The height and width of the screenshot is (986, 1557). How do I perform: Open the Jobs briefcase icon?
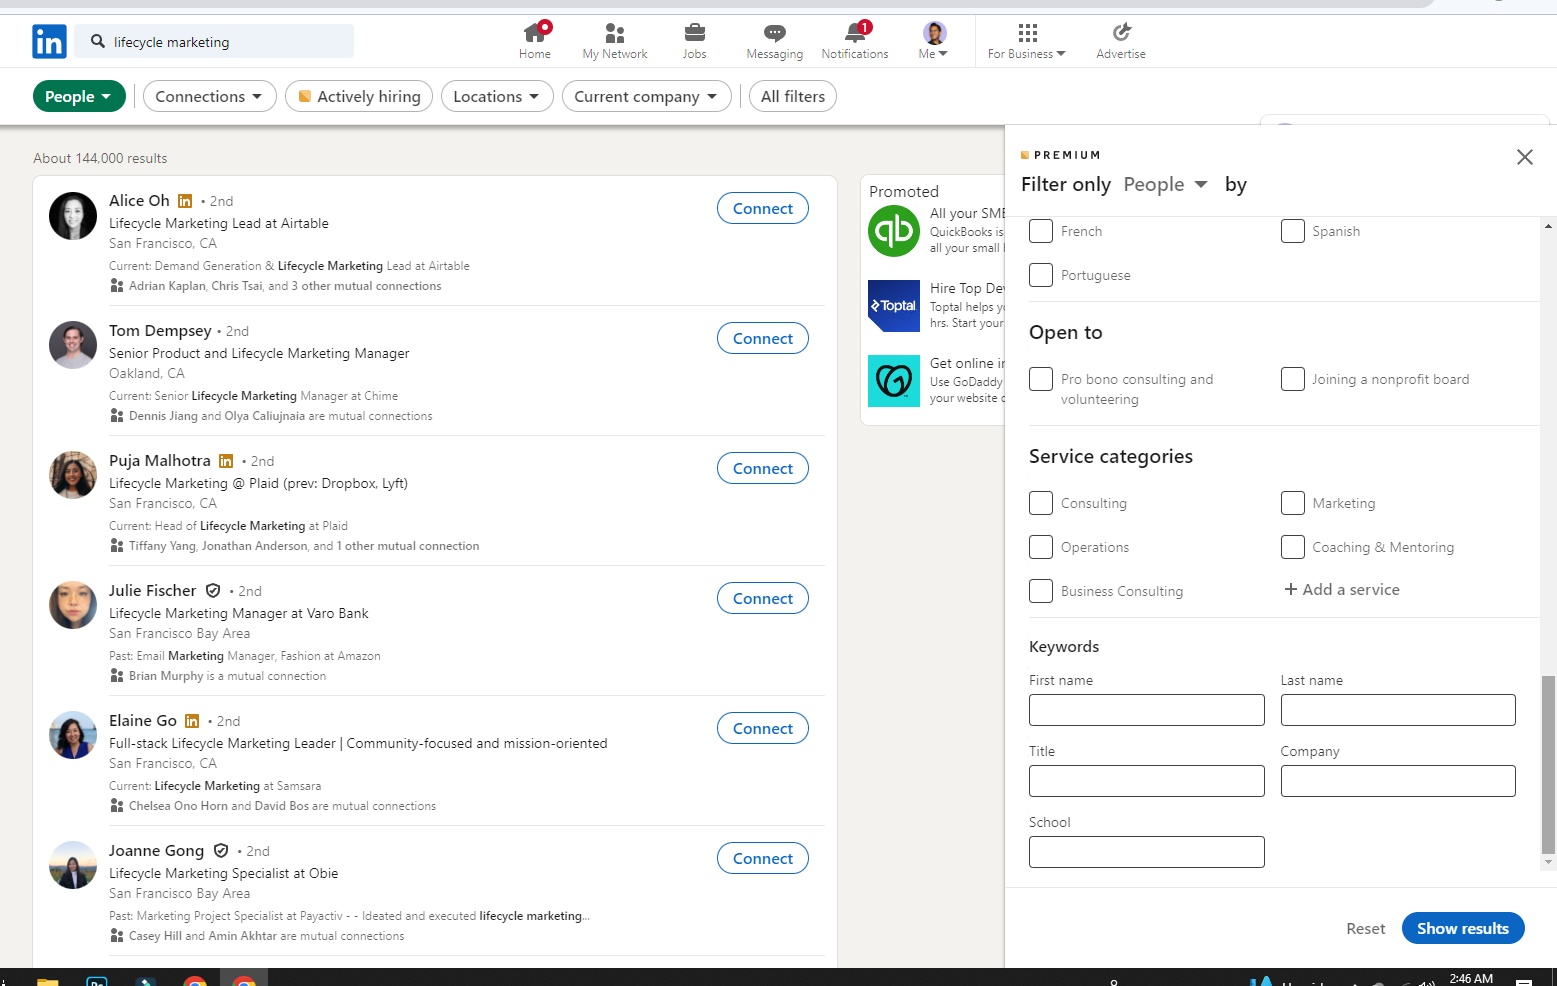coord(695,33)
